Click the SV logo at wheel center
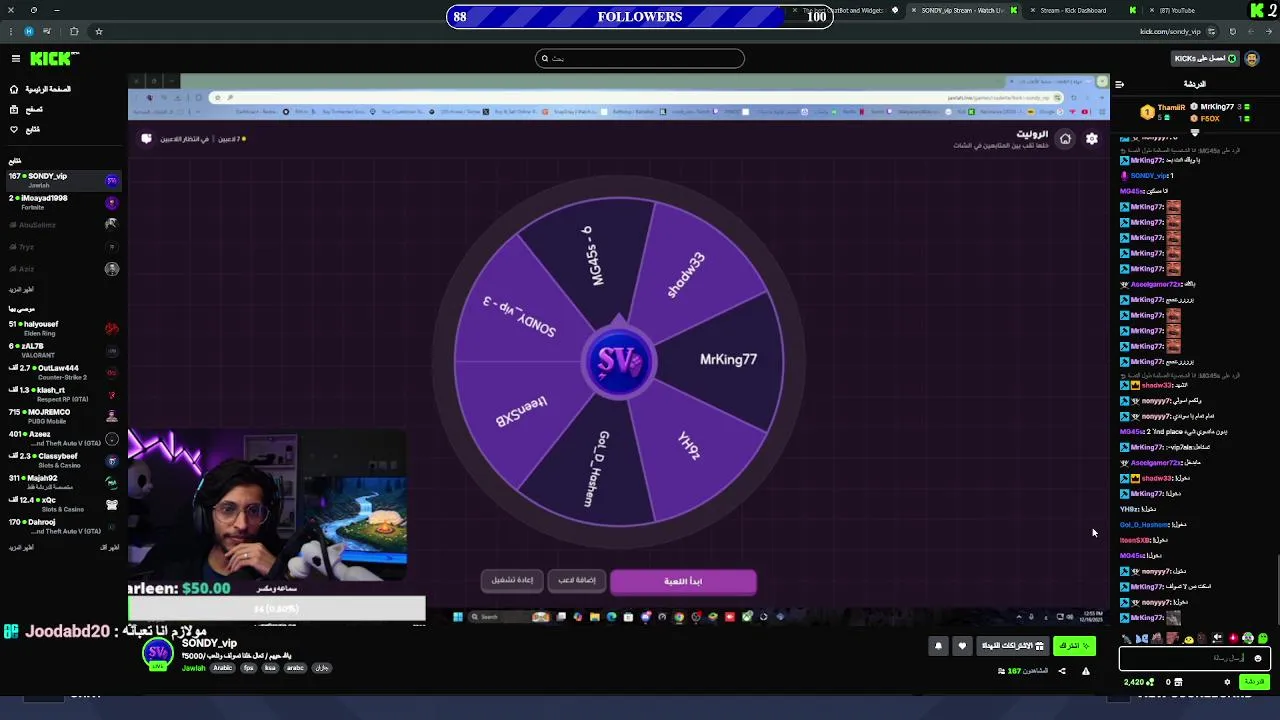This screenshot has width=1280, height=720. pyautogui.click(x=619, y=361)
